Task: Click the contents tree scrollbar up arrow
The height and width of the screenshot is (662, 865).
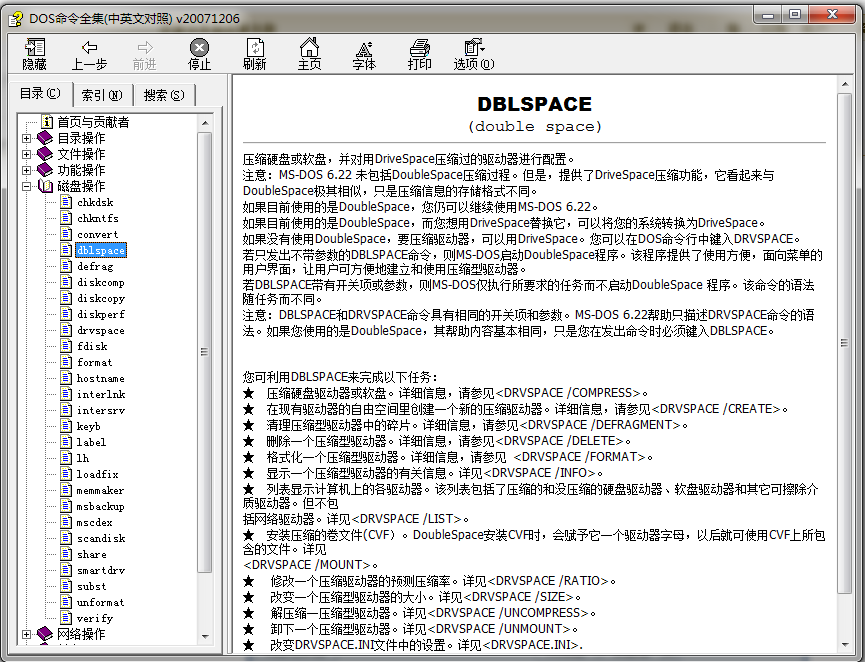Action: pyautogui.click(x=205, y=122)
